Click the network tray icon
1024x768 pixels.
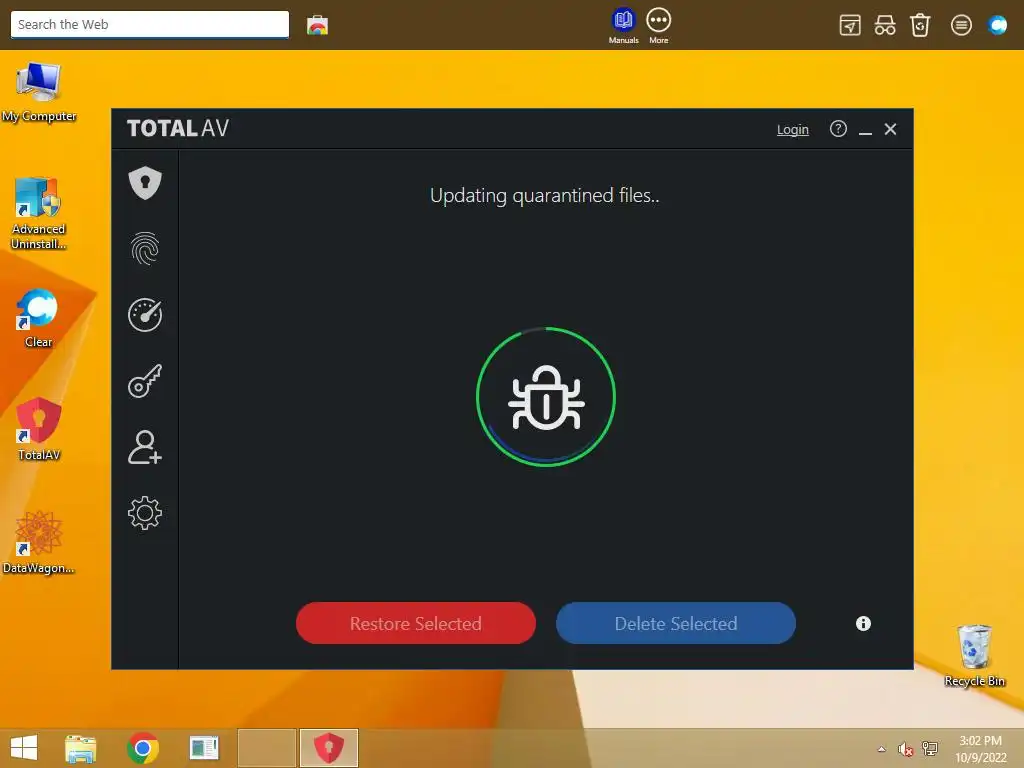tap(929, 749)
